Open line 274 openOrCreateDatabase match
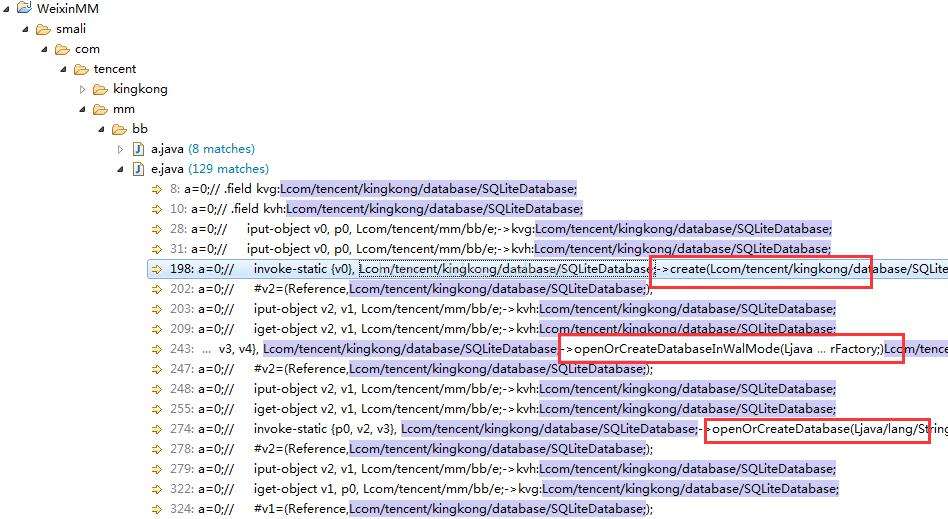 [x=559, y=429]
